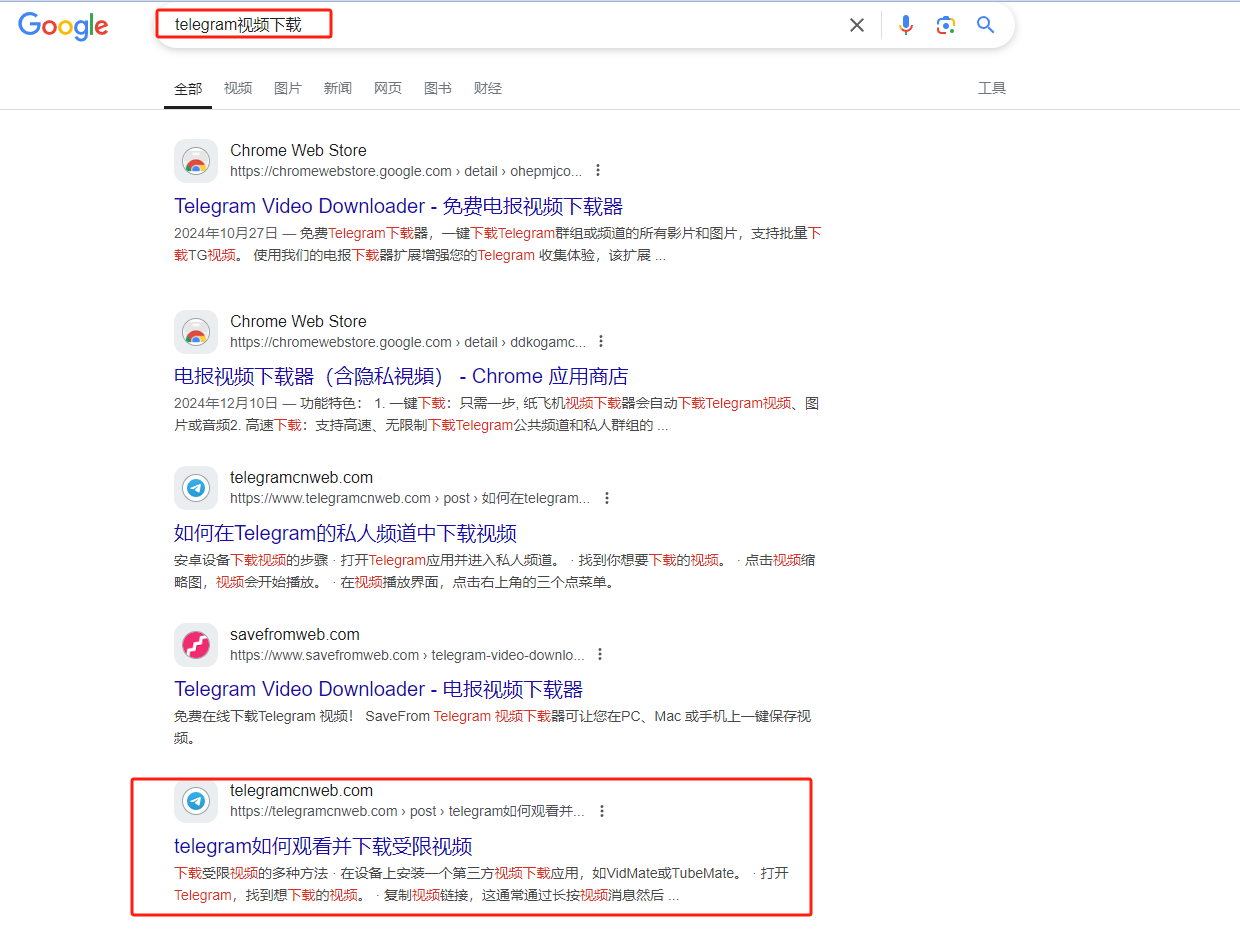Screen dimensions: 1240x930
Task: Open the three-dot menu beside ddkogamc... URL
Action: 601,341
